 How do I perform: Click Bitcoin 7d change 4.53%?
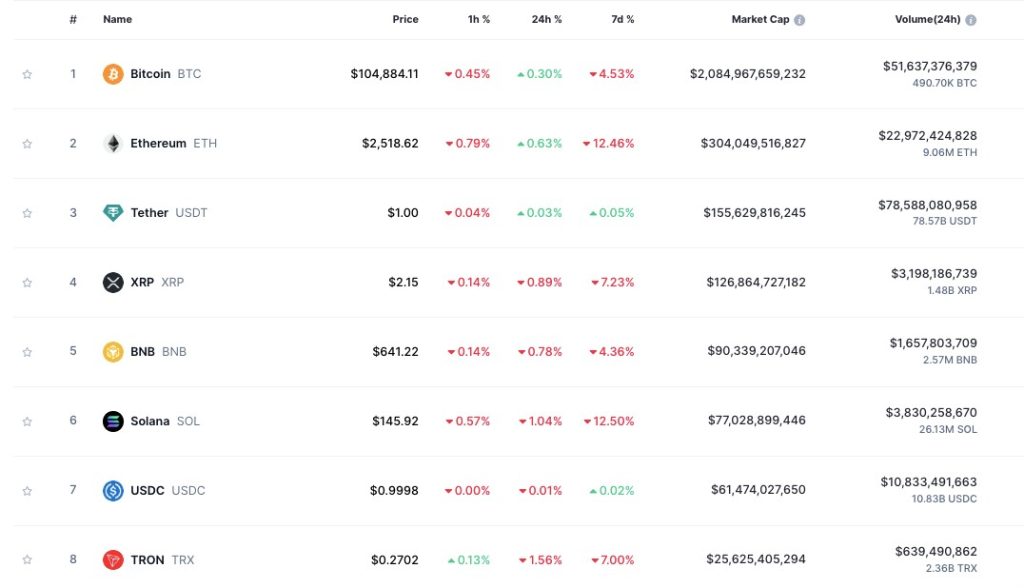612,74
